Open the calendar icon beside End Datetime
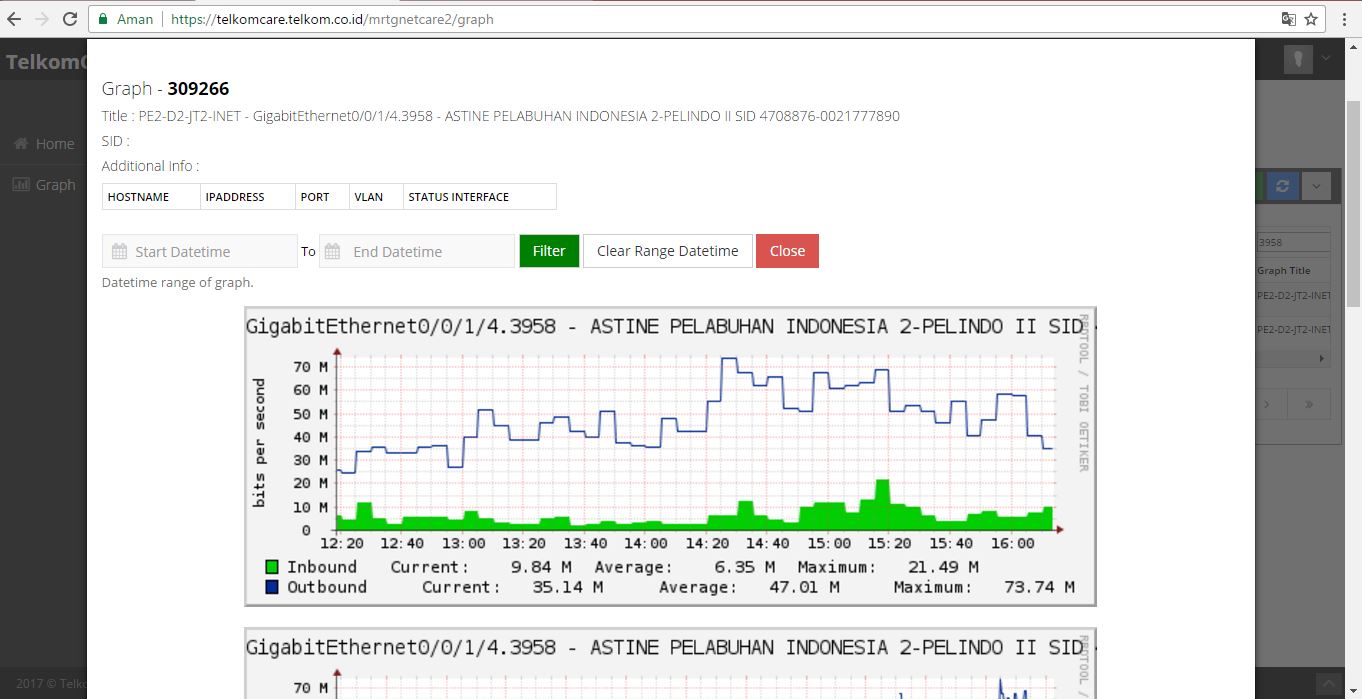 tap(334, 250)
